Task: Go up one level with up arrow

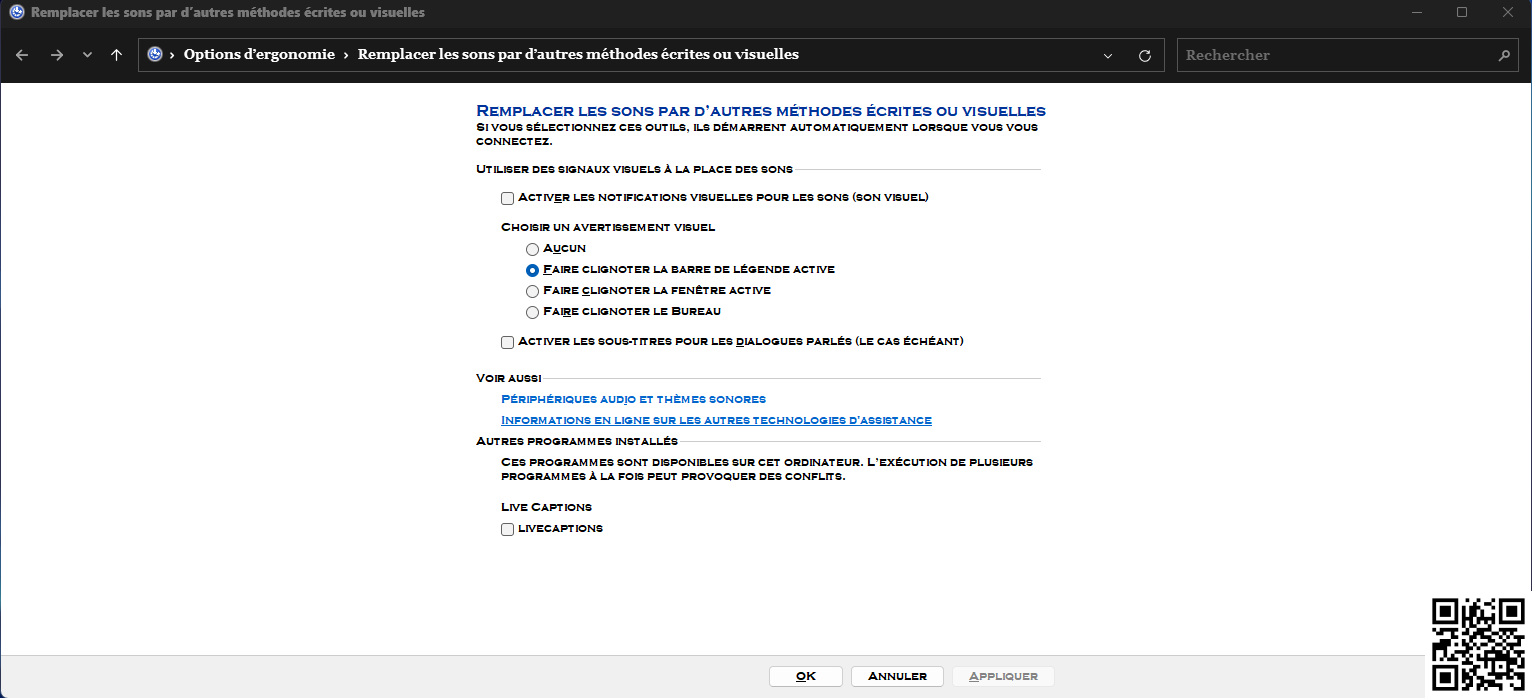Action: (x=116, y=55)
